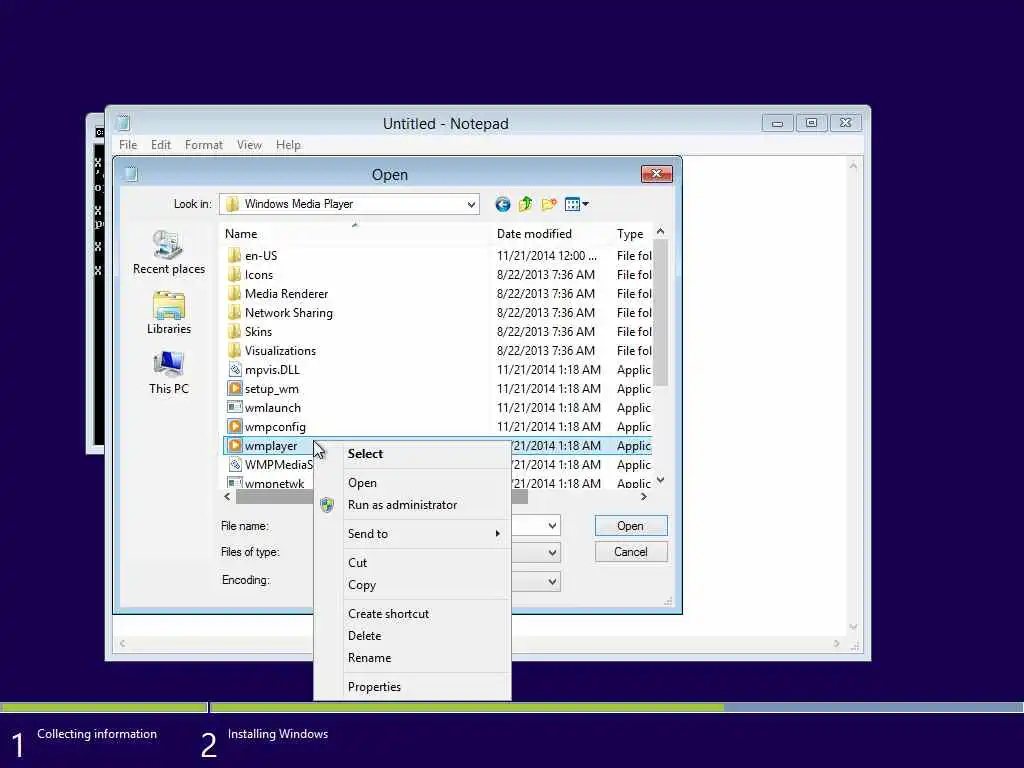
Task: Open Notepad View menu
Action: click(x=249, y=145)
